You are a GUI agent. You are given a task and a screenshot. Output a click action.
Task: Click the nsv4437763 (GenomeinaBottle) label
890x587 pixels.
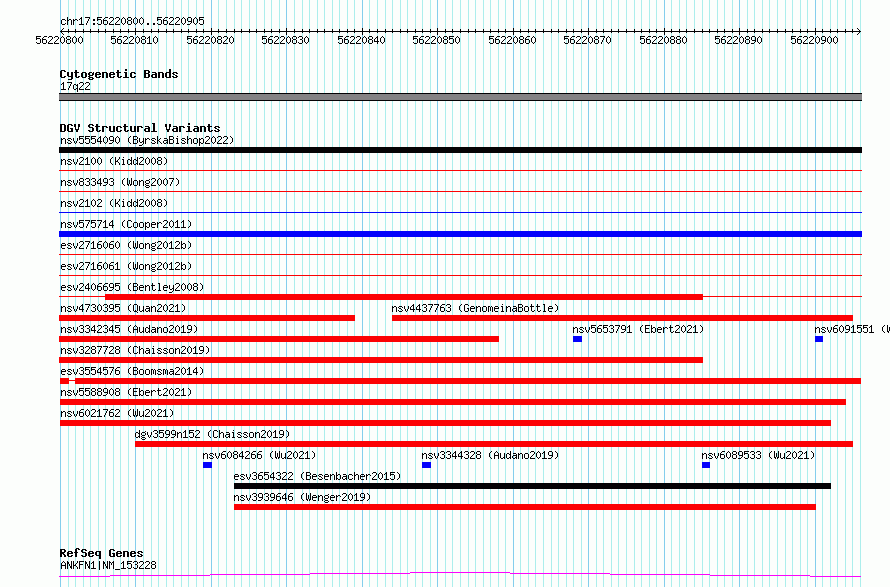(x=475, y=308)
